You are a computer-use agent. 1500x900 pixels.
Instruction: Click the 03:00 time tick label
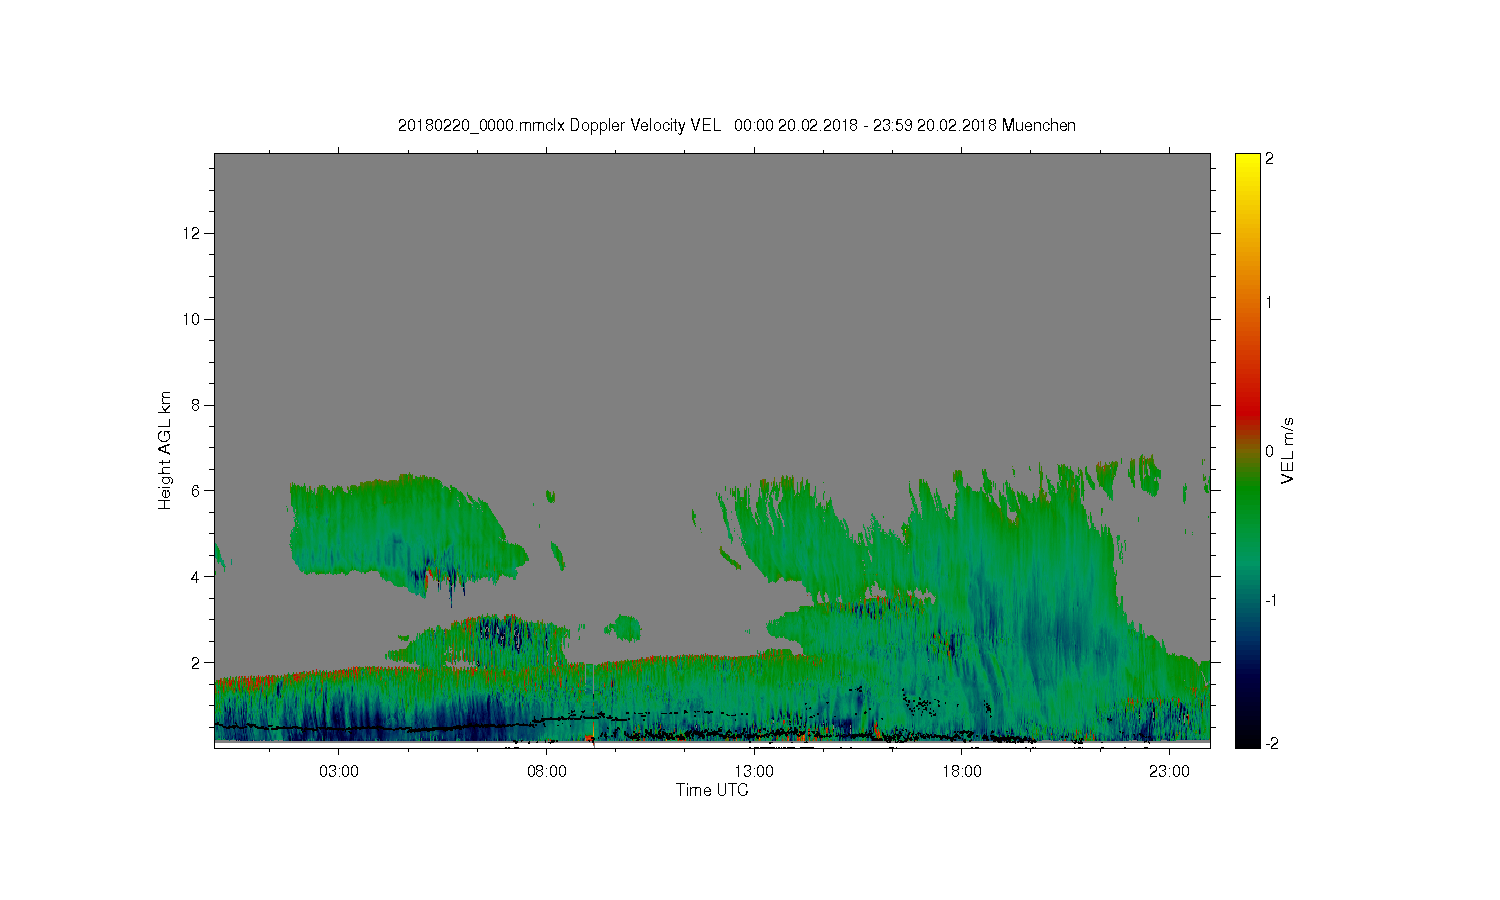[x=339, y=771]
